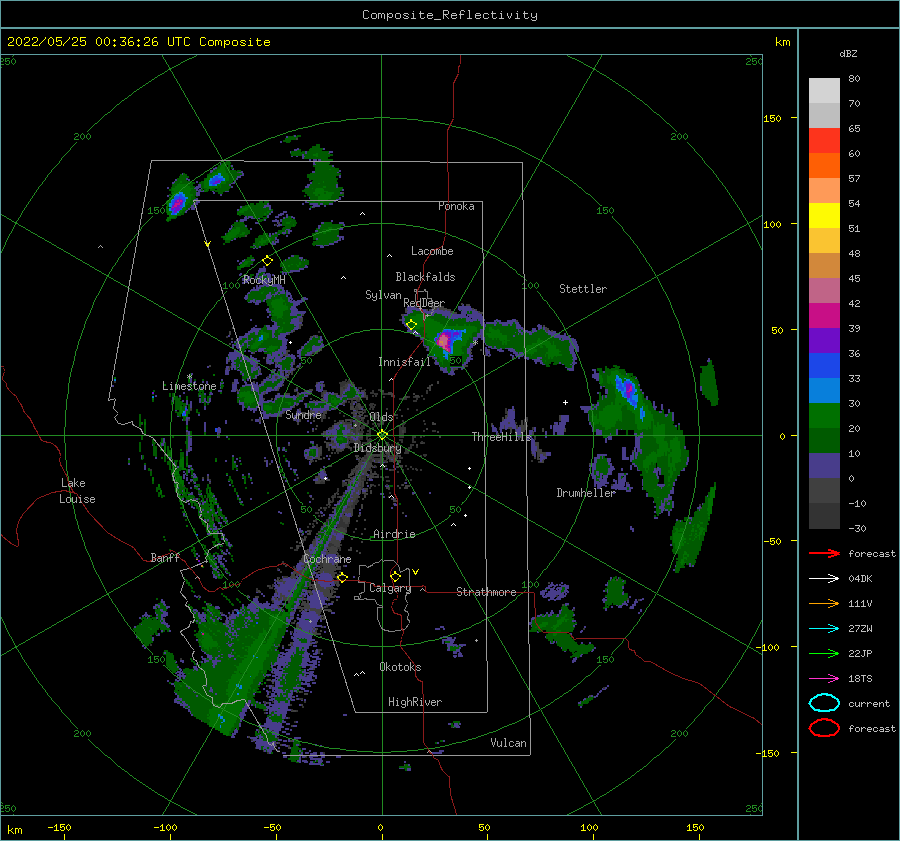Click the Ponoka town label
Viewport: 900px width, 841px height.
tap(456, 206)
